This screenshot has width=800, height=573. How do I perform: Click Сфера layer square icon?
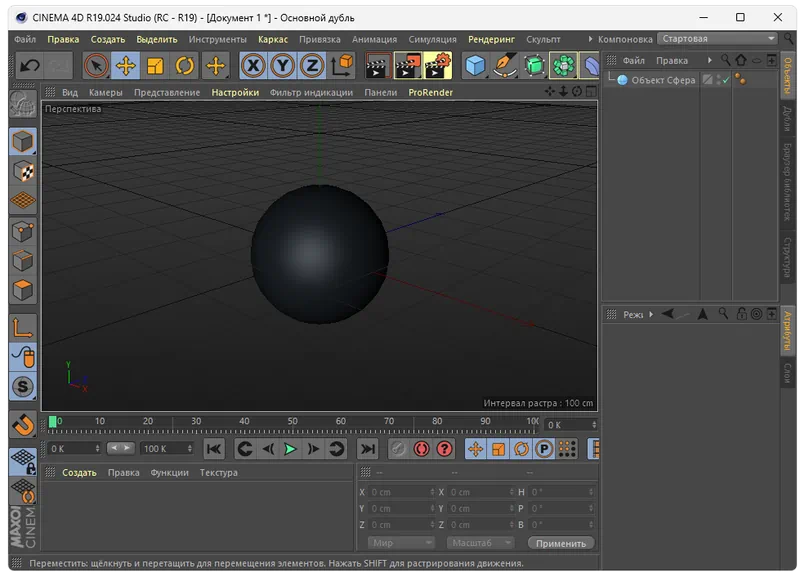coord(707,80)
